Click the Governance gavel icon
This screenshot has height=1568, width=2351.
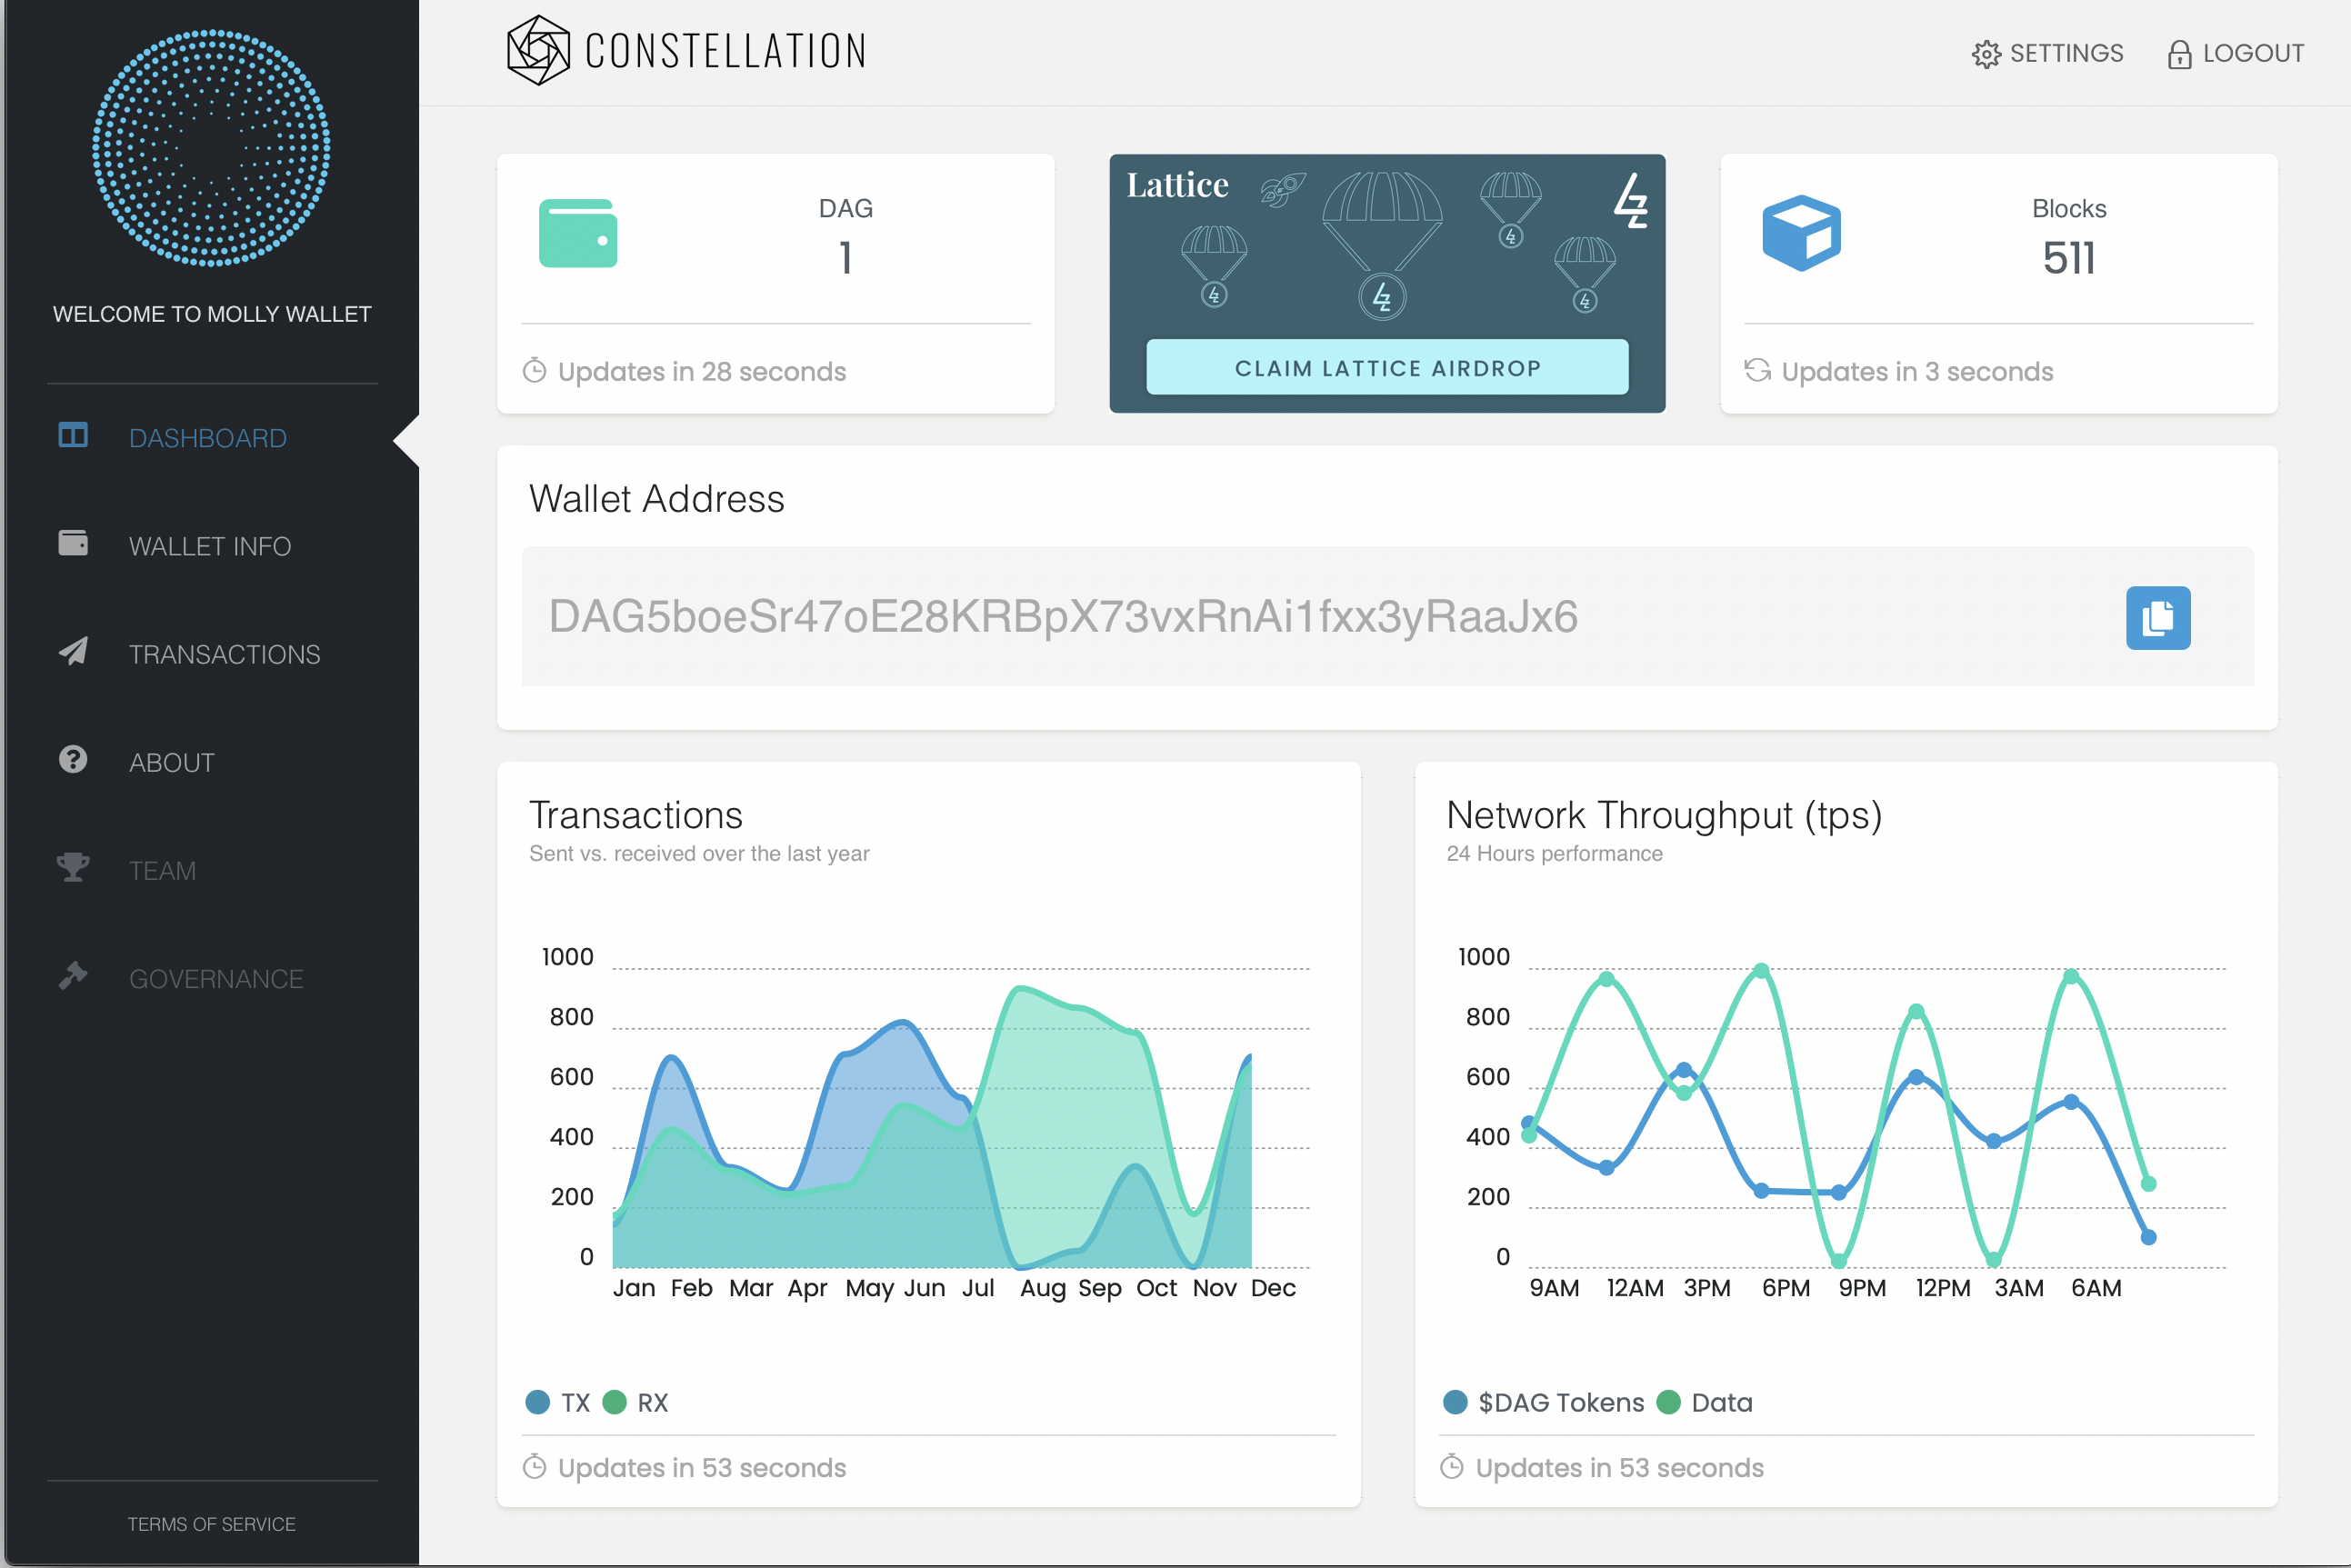point(73,975)
